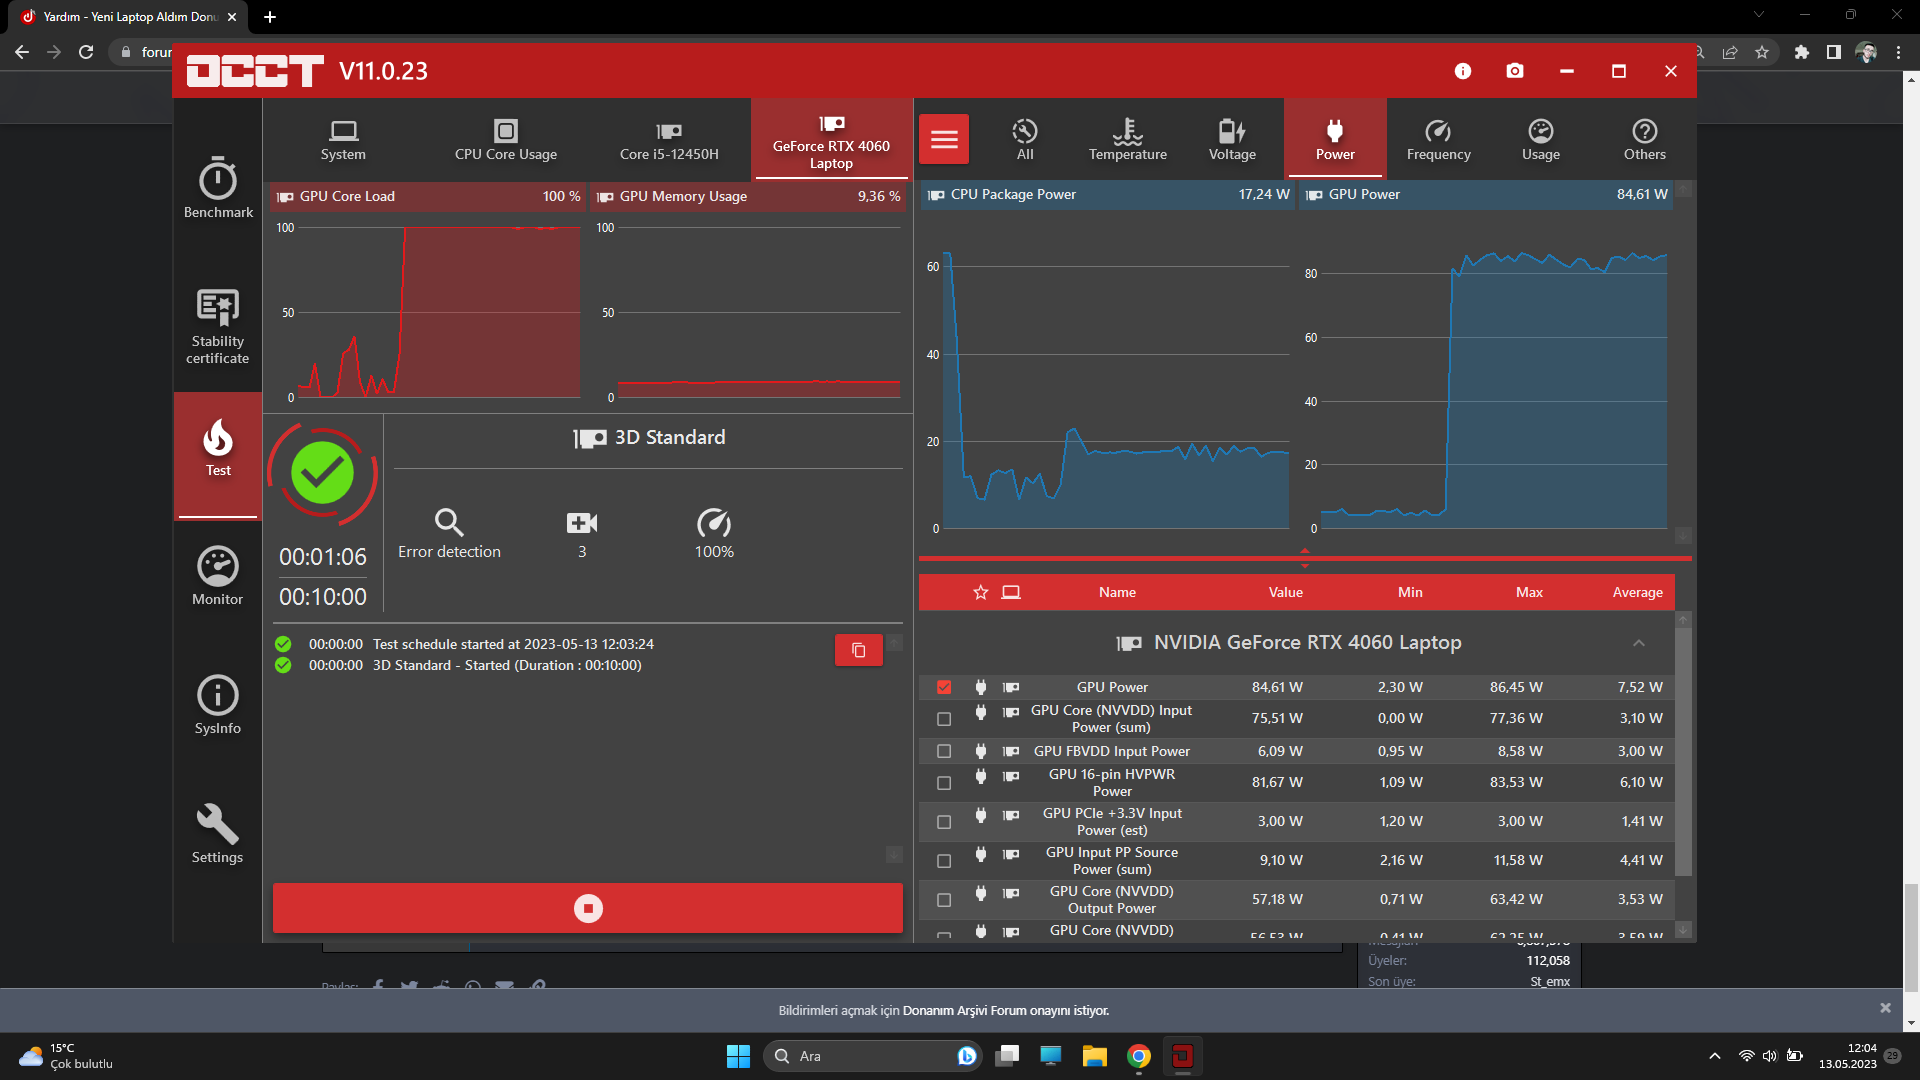
Task: Open a new Chrome tab
Action: 270,17
